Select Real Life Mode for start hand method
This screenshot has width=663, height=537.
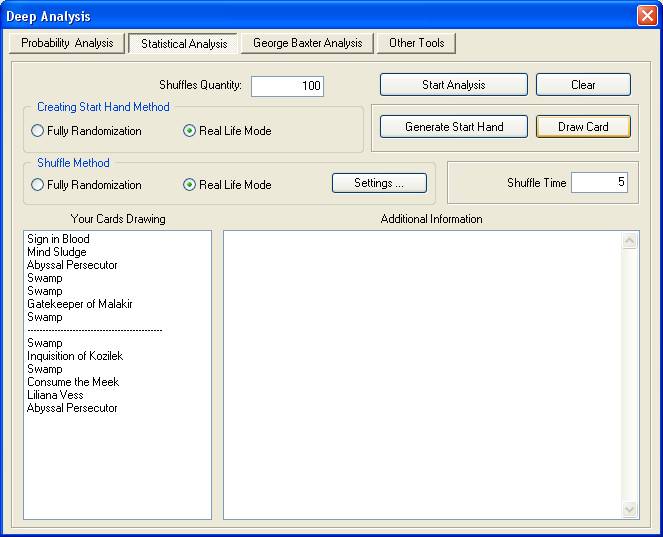[x=227, y=131]
